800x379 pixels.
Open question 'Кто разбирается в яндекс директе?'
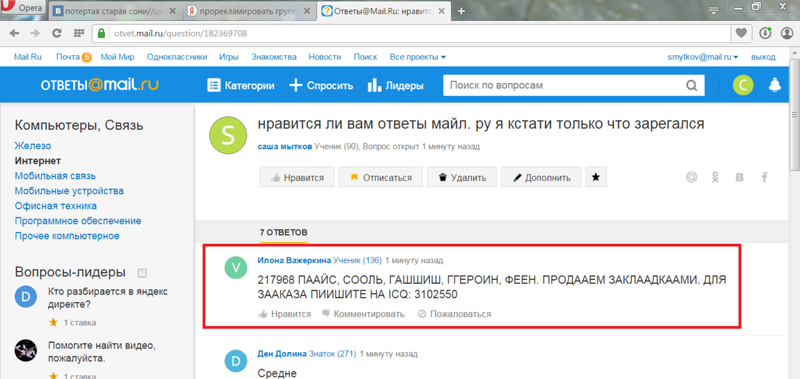click(x=108, y=298)
